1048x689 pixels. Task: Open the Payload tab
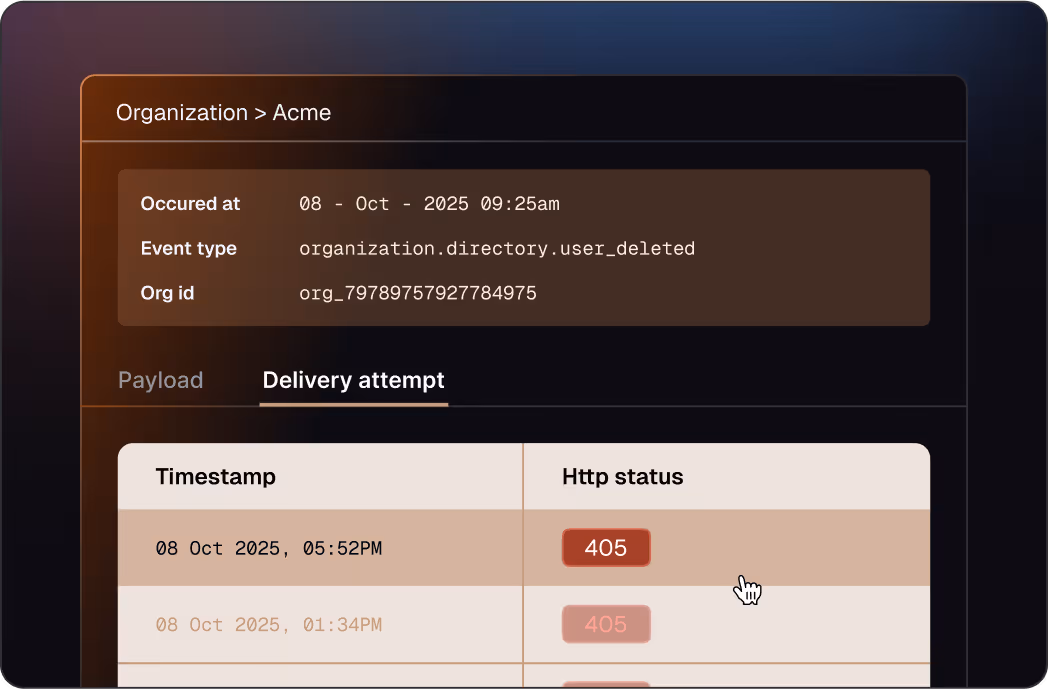(x=160, y=380)
